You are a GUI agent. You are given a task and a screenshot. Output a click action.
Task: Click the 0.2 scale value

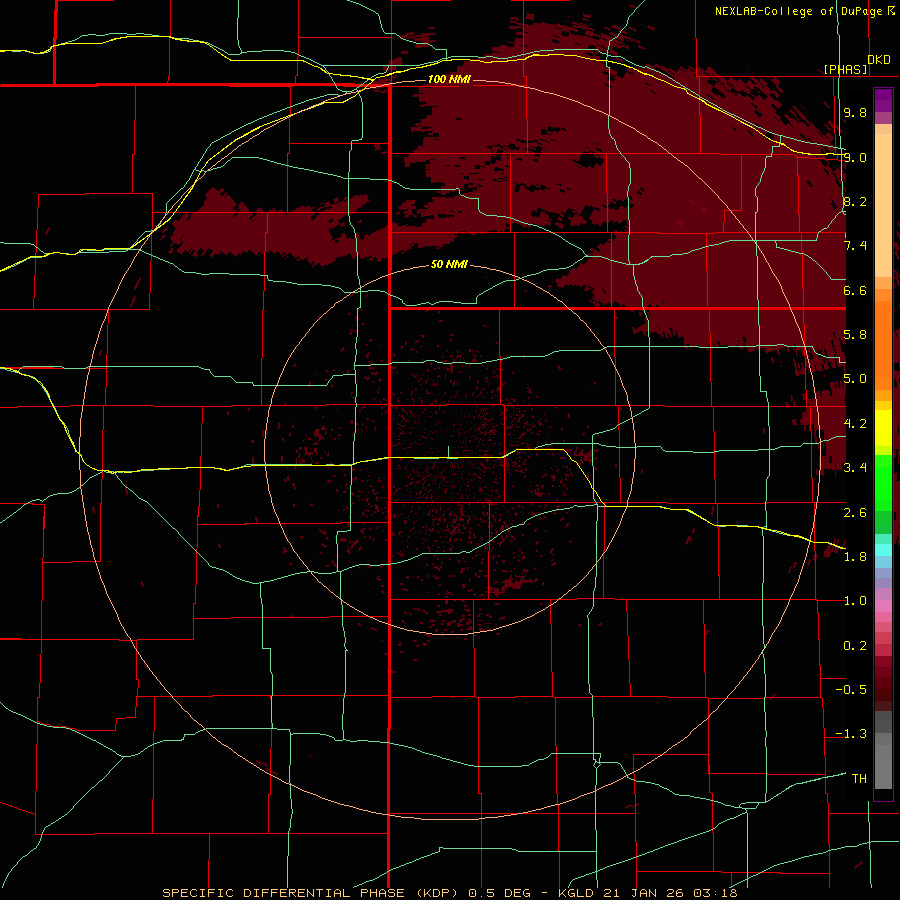(855, 646)
